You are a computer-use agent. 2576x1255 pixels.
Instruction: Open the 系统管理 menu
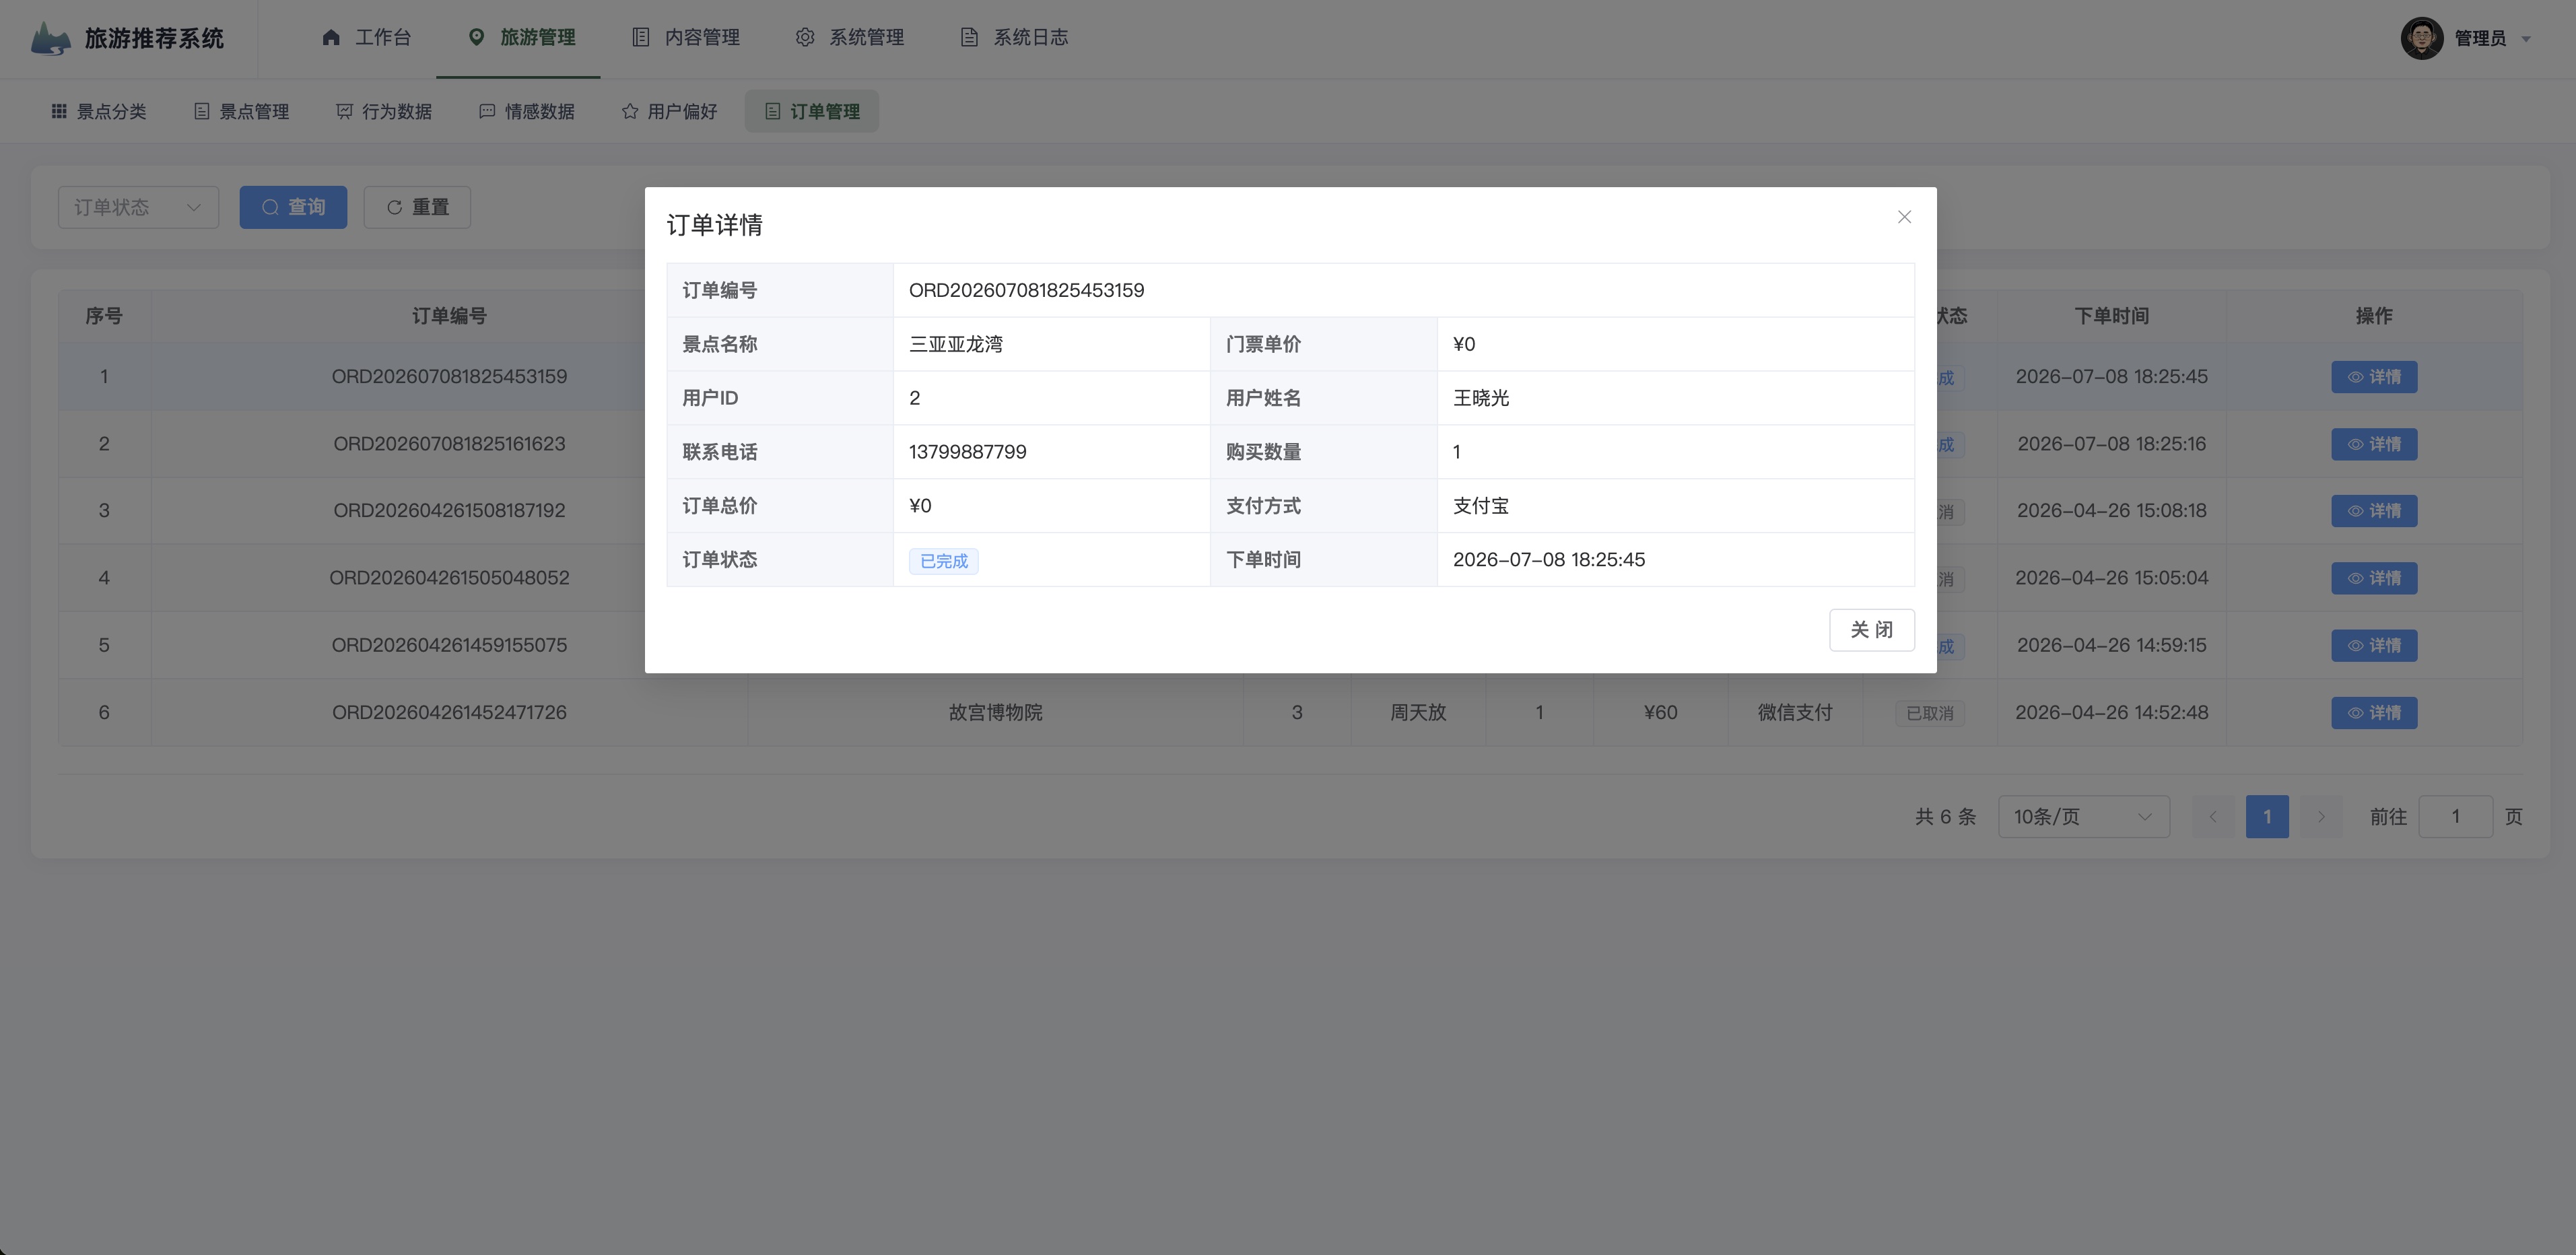(850, 38)
